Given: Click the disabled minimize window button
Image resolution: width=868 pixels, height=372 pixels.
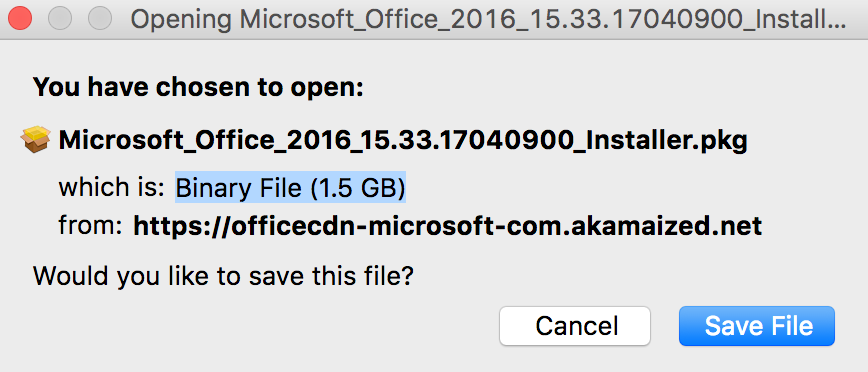Looking at the screenshot, I should click(60, 19).
